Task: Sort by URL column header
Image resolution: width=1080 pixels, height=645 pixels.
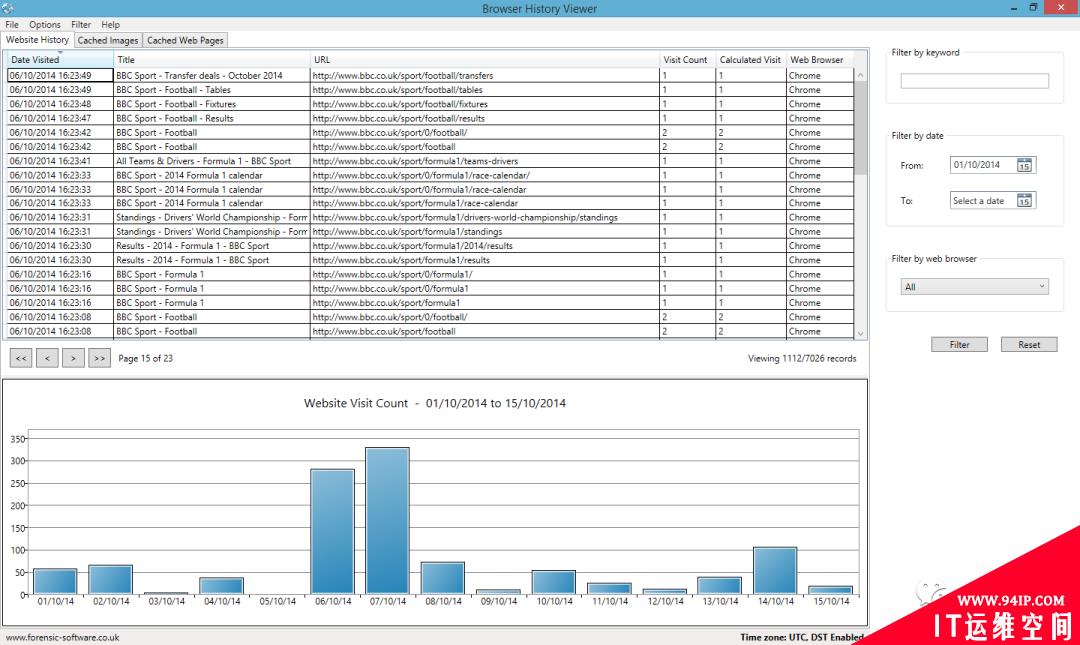Action: pyautogui.click(x=484, y=60)
